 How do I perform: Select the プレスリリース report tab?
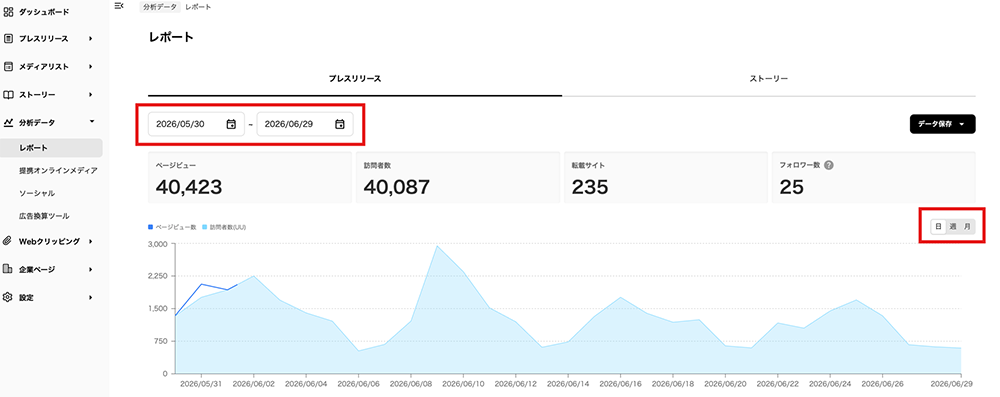355,79
